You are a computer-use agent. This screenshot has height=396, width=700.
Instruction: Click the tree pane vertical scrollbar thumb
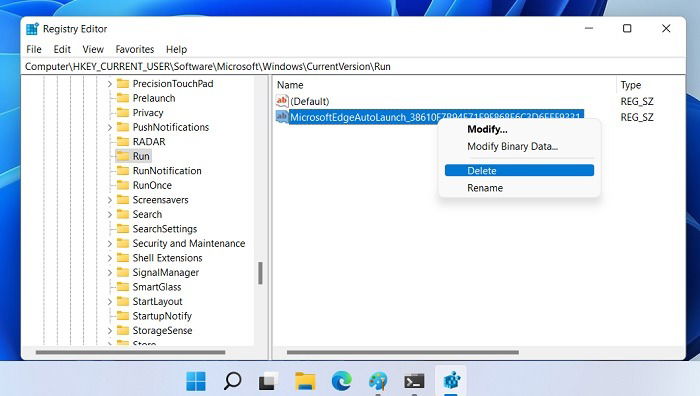[260, 273]
